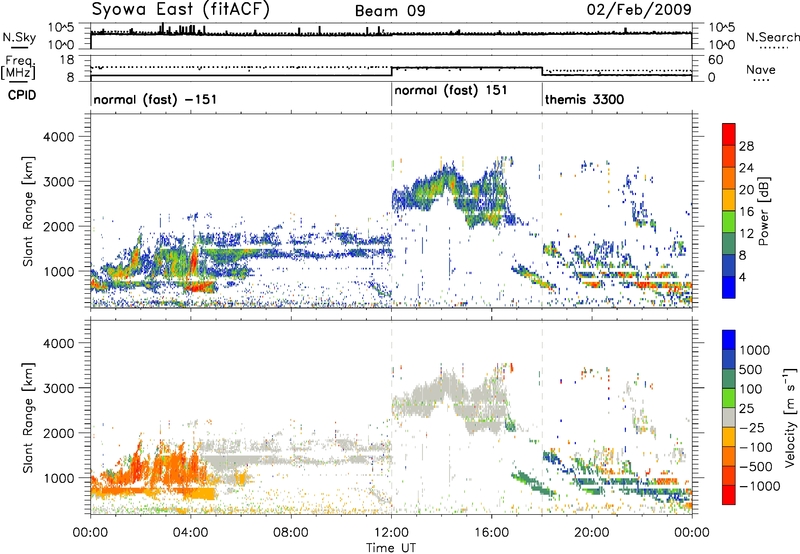Pick the gray velocity segment between 25 and -25

pyautogui.click(x=729, y=418)
